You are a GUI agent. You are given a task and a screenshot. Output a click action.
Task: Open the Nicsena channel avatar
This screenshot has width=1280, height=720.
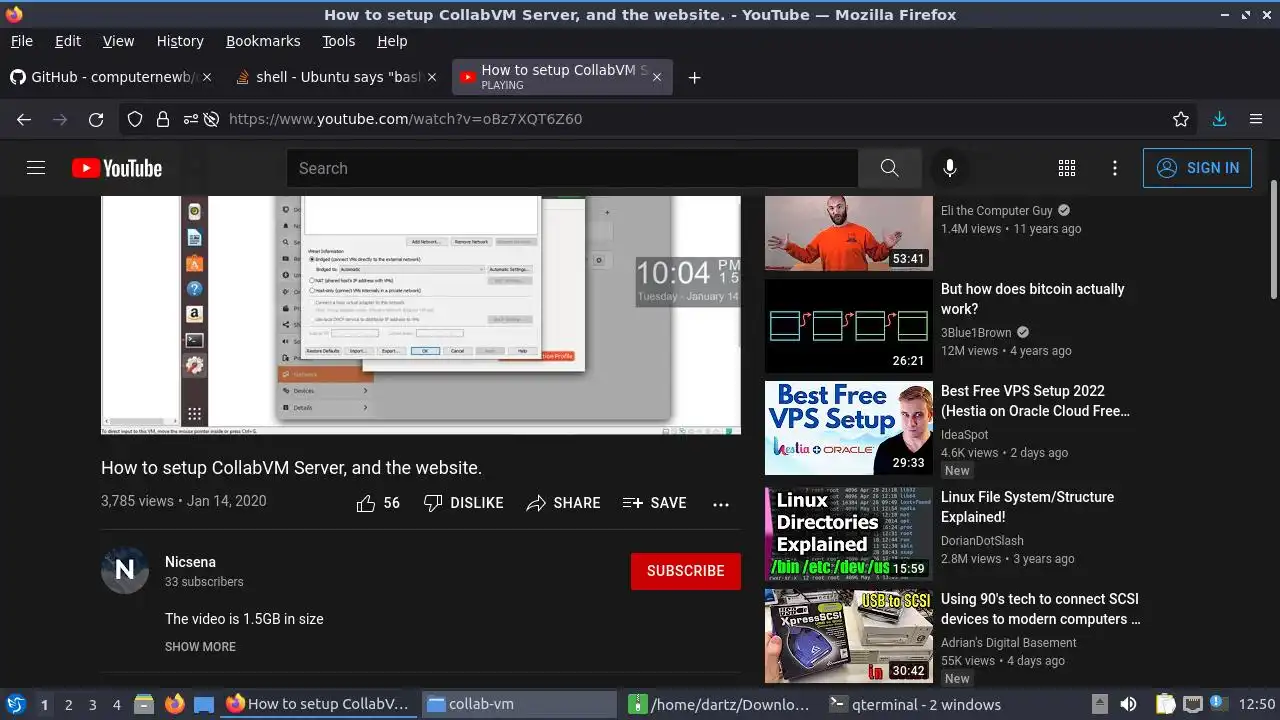(125, 570)
